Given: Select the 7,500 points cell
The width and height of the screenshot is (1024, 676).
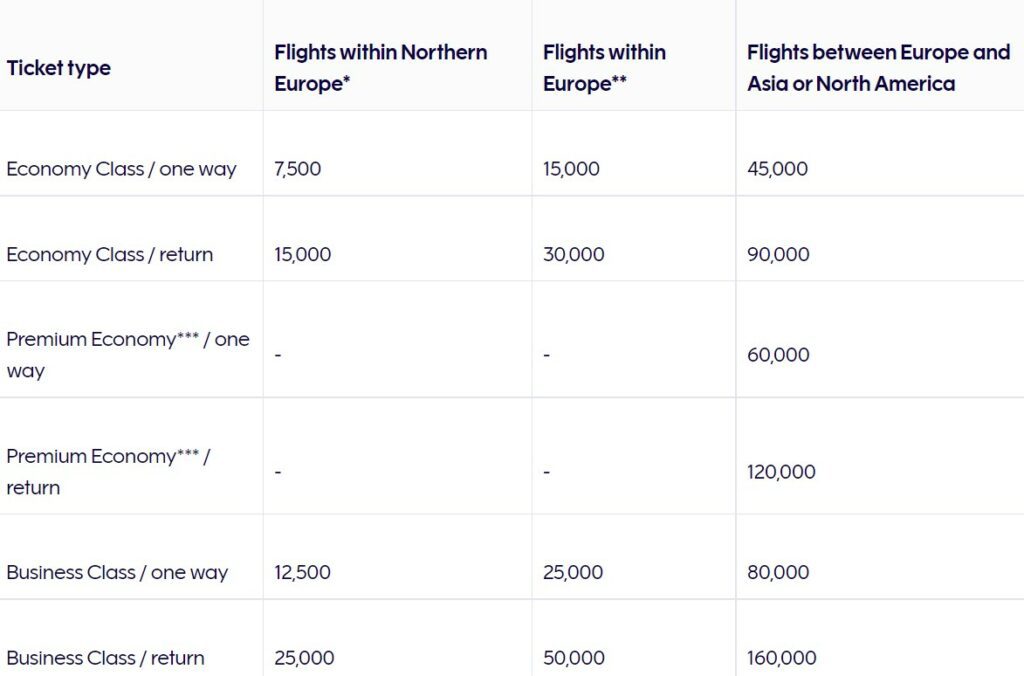Looking at the screenshot, I should pyautogui.click(x=298, y=169).
